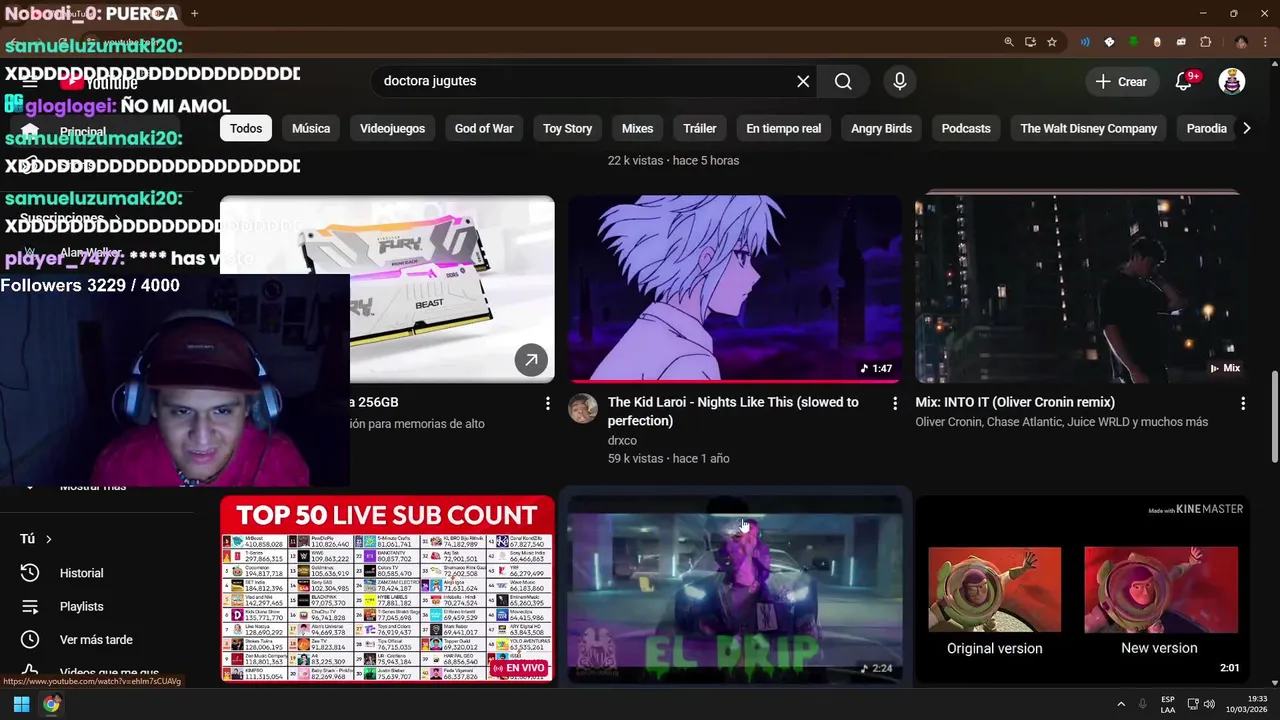Bookmark this page with the star icon

[1052, 42]
